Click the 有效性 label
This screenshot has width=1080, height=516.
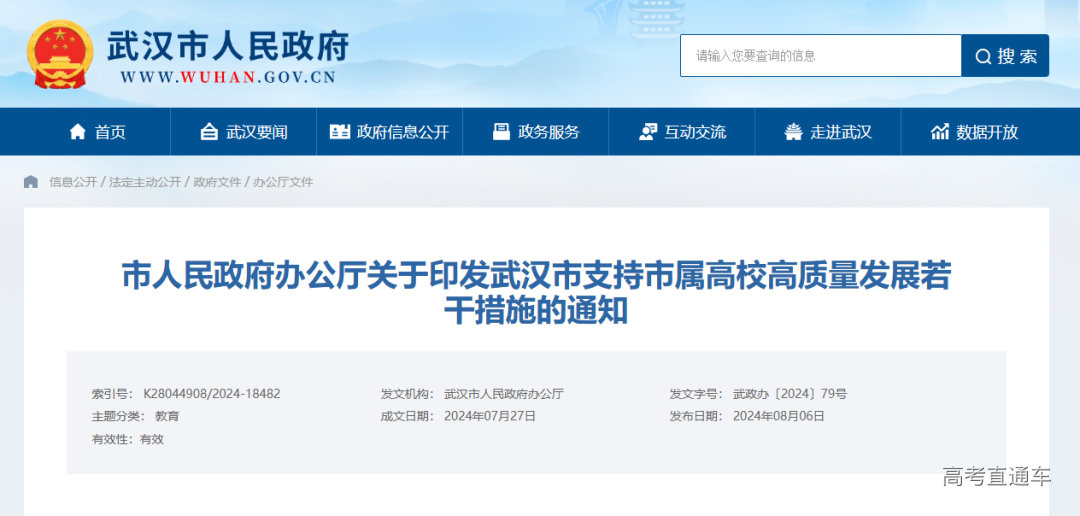(112, 439)
